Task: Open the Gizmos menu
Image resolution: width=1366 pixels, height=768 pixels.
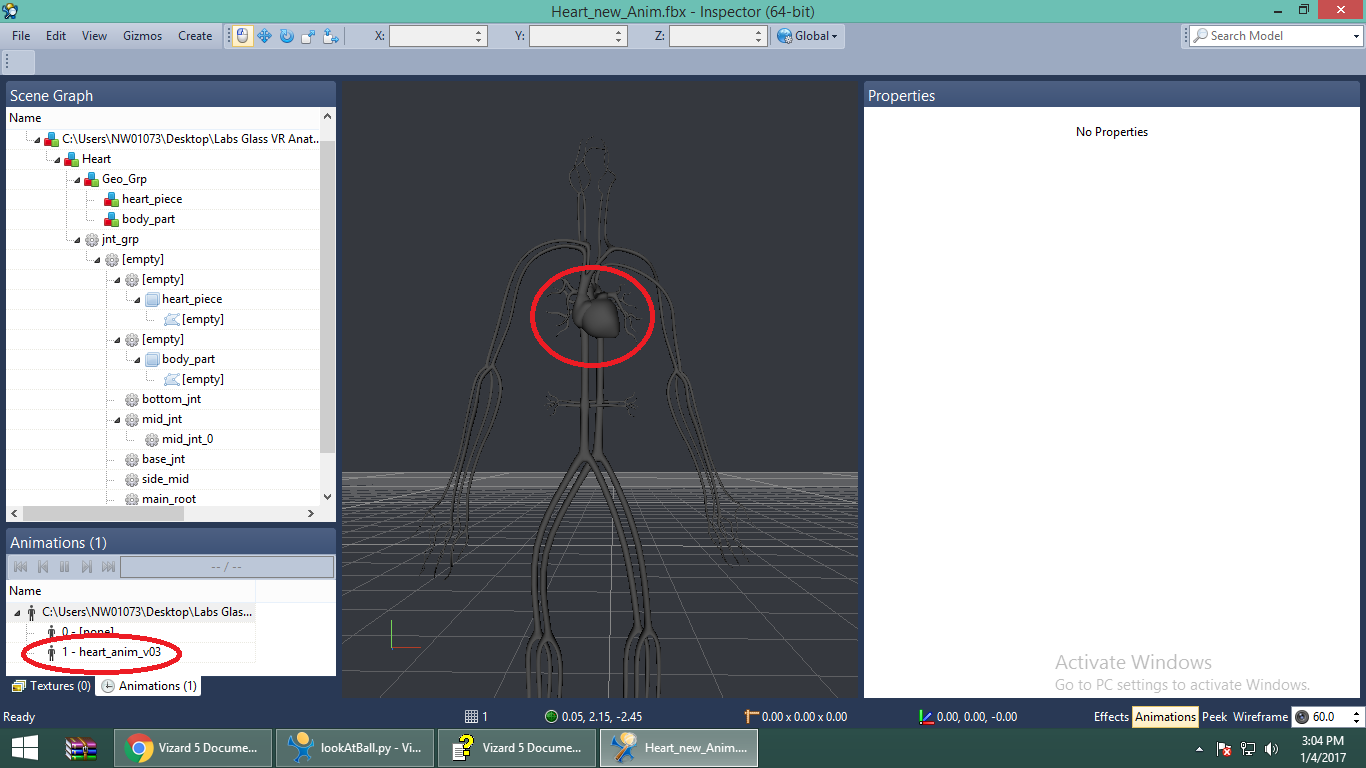Action: pyautogui.click(x=142, y=36)
